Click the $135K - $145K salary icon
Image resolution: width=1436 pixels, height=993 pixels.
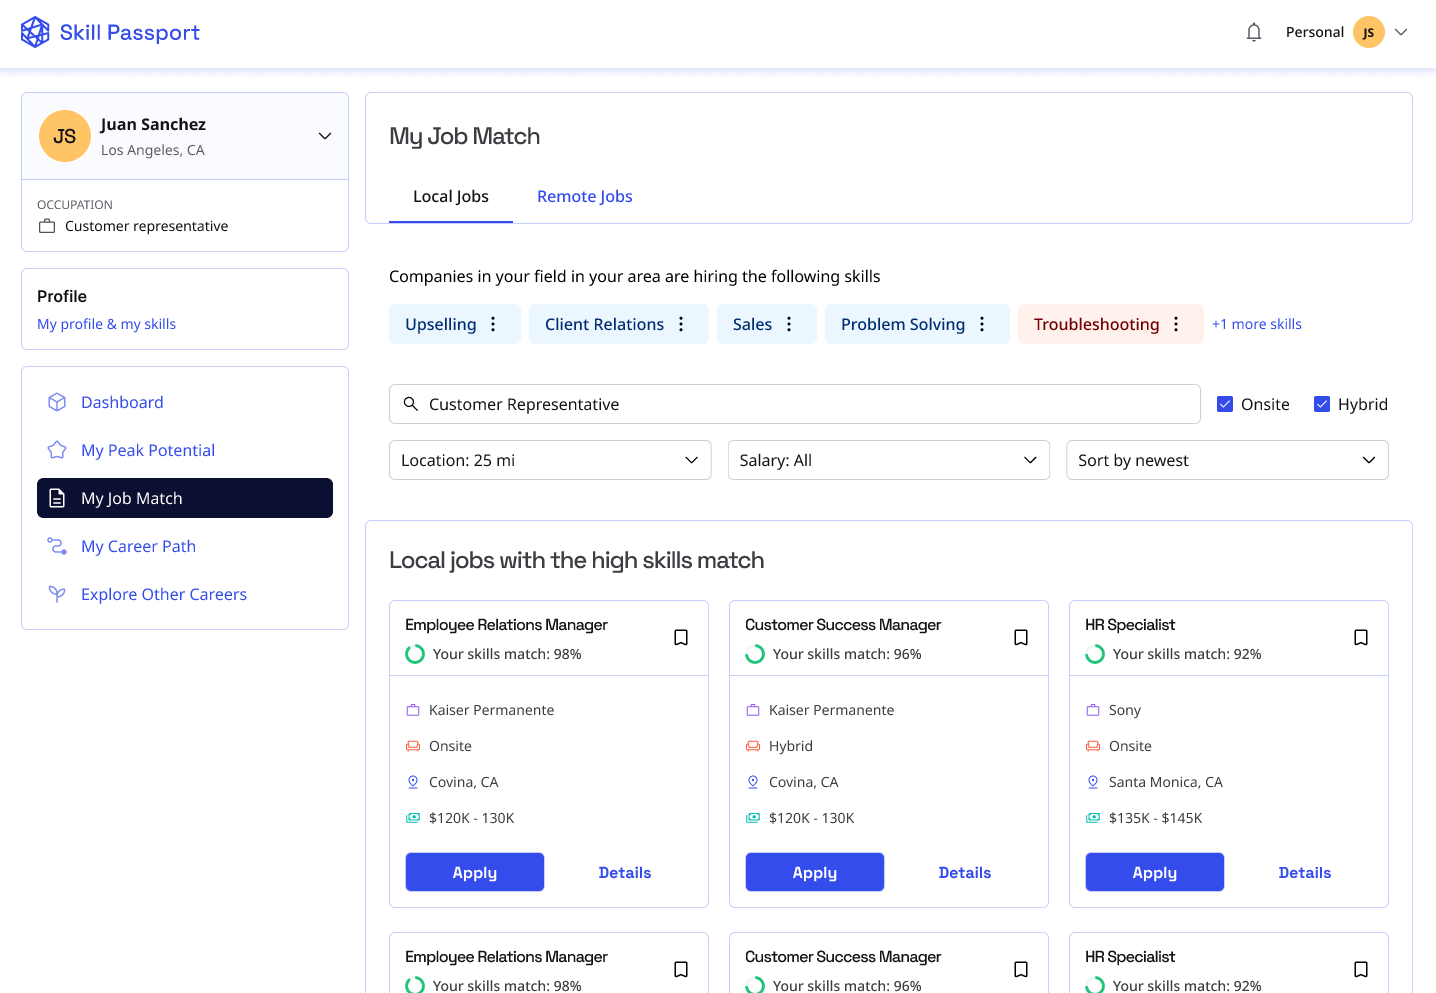pos(1093,818)
